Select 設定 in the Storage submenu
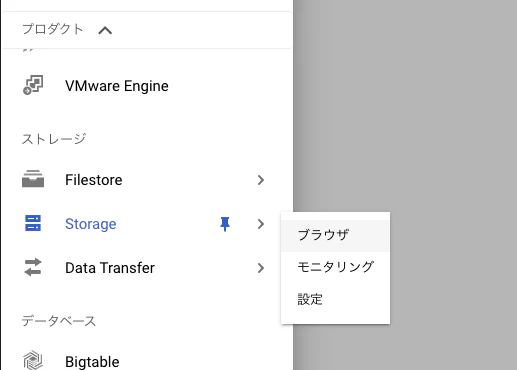This screenshot has width=517, height=370. pos(335,299)
